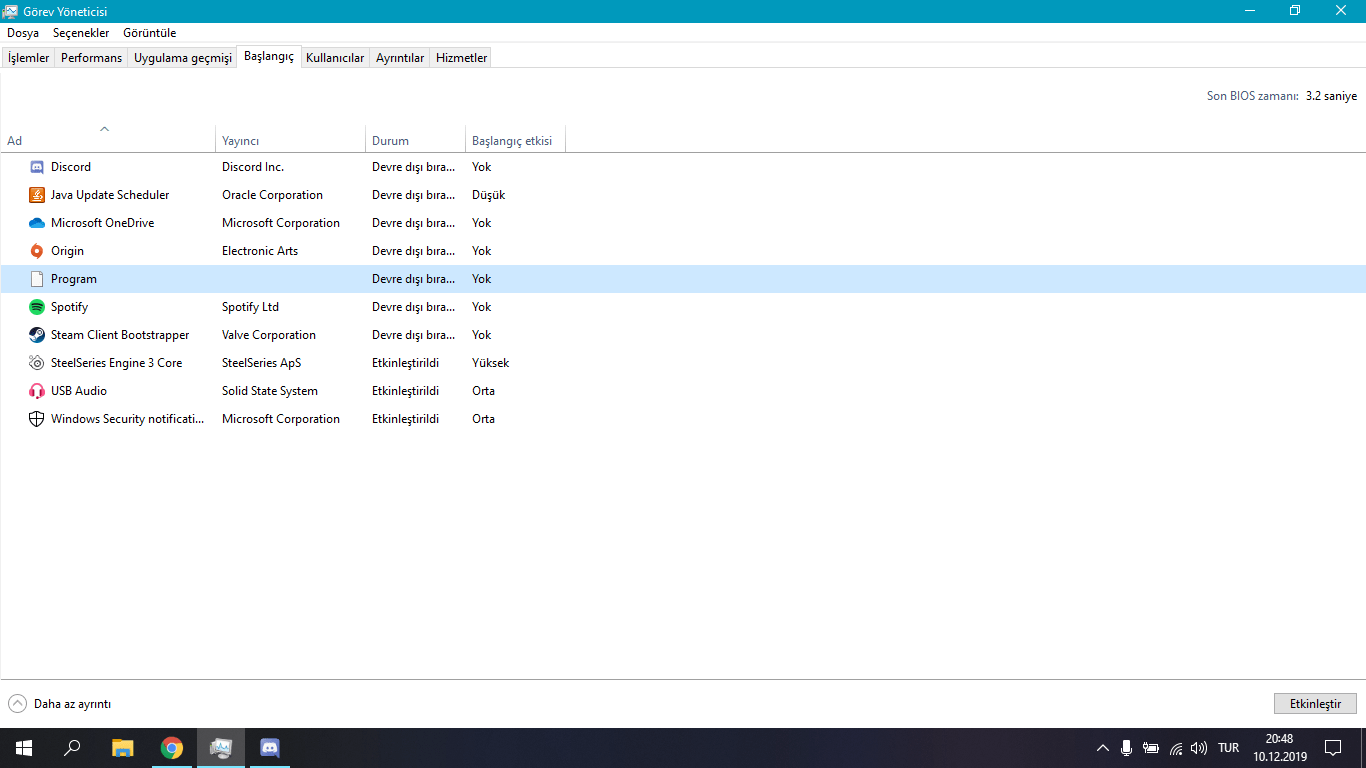Open the notification center
The width and height of the screenshot is (1366, 768).
(x=1333, y=748)
